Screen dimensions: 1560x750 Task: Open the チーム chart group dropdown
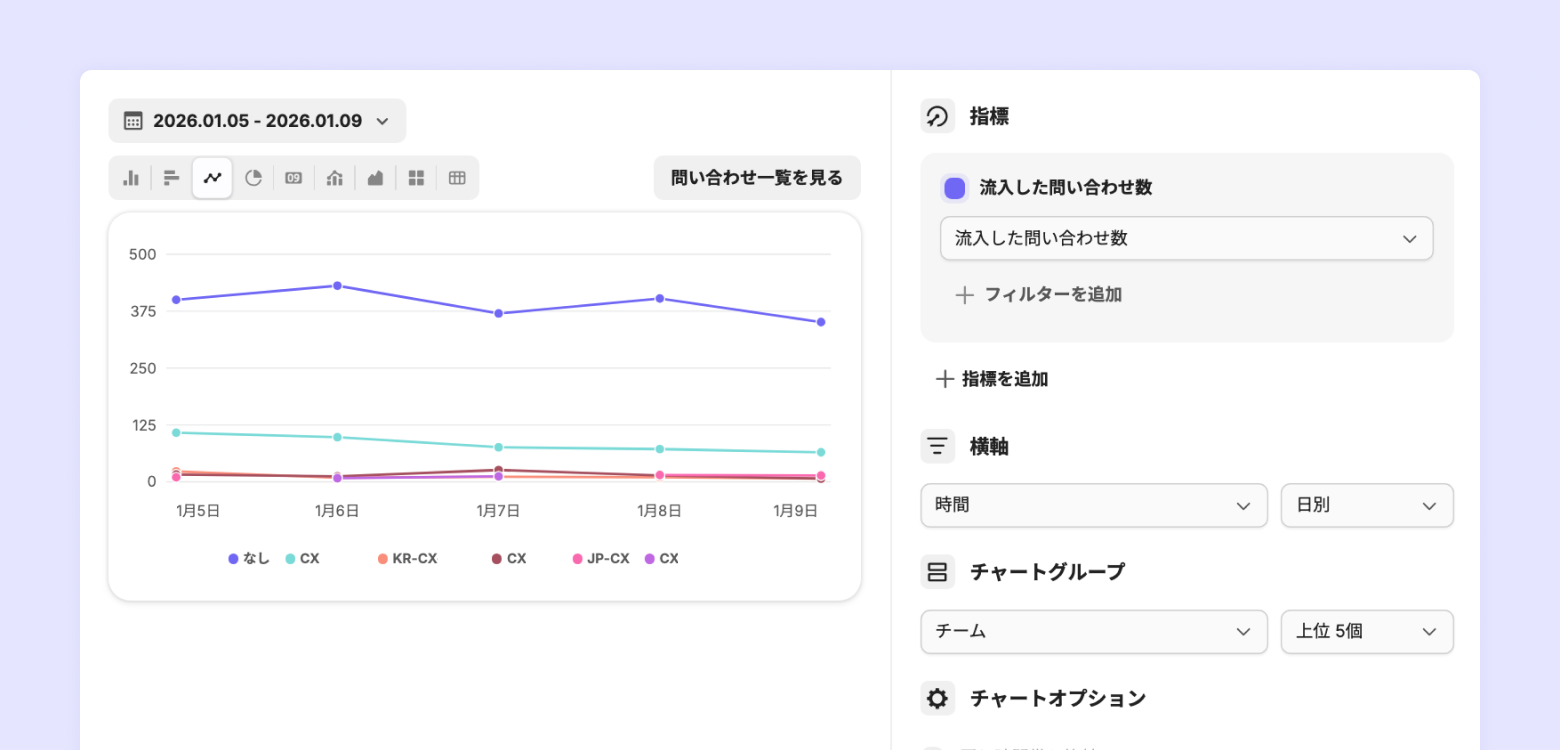(1093, 632)
